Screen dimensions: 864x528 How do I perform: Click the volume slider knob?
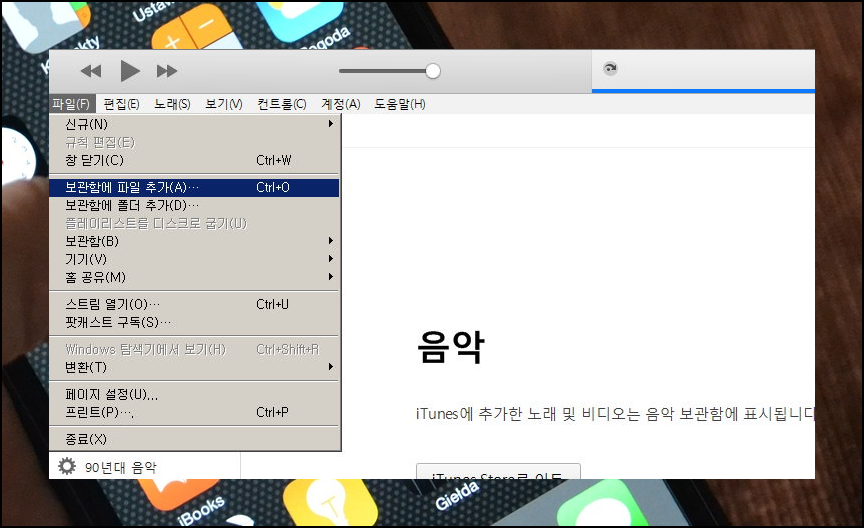click(x=433, y=71)
